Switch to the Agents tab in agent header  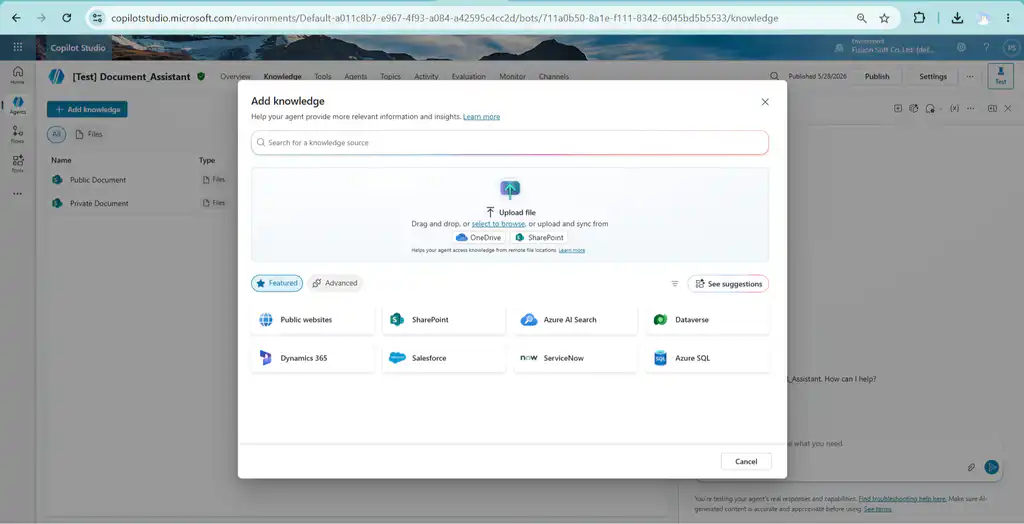pos(355,76)
